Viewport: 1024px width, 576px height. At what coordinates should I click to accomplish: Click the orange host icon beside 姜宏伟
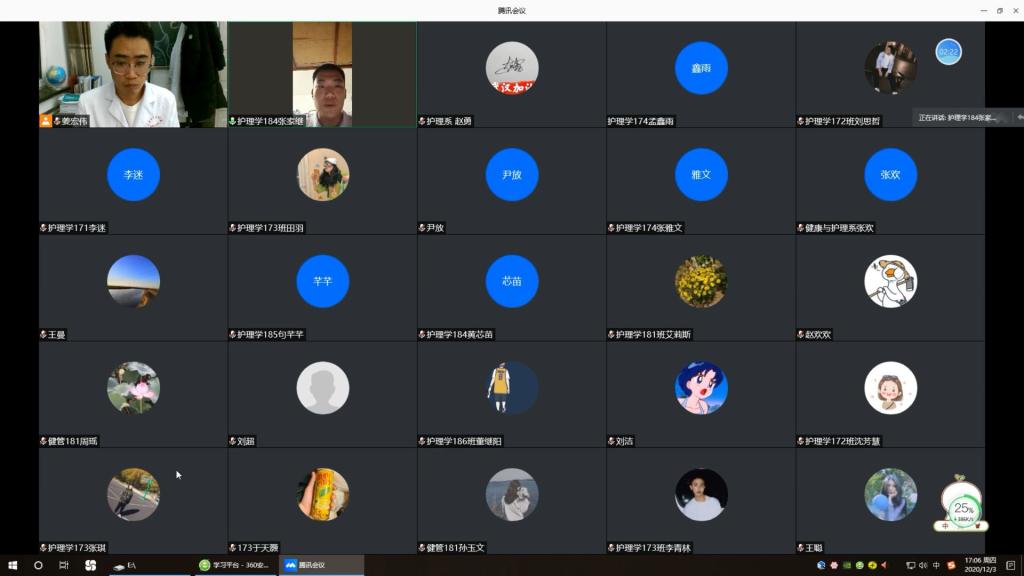pyautogui.click(x=45, y=121)
